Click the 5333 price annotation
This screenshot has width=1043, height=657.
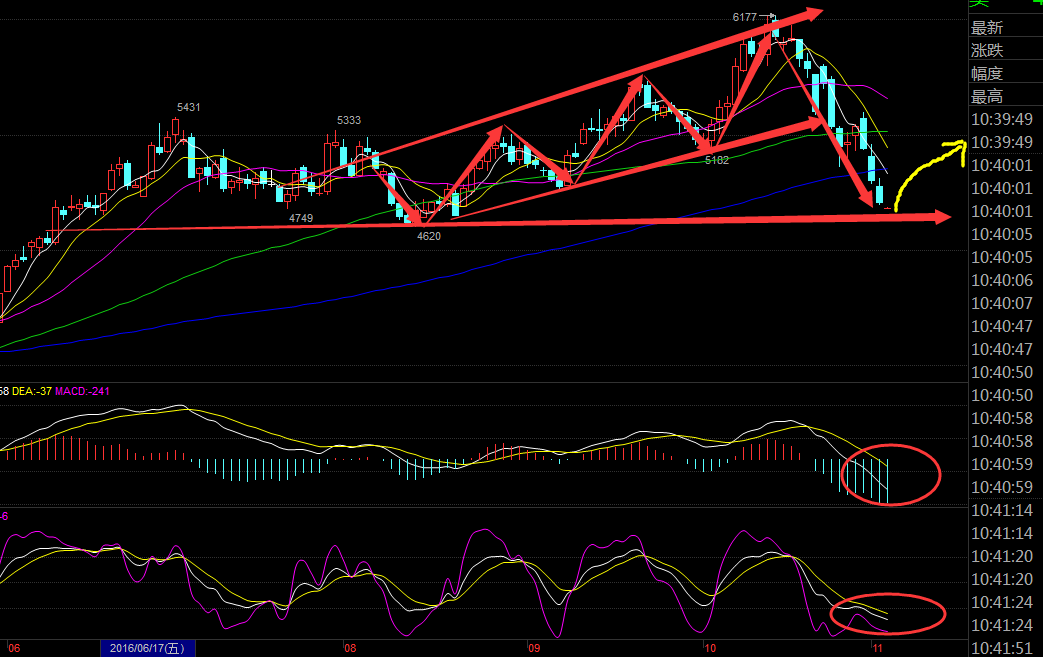click(349, 120)
